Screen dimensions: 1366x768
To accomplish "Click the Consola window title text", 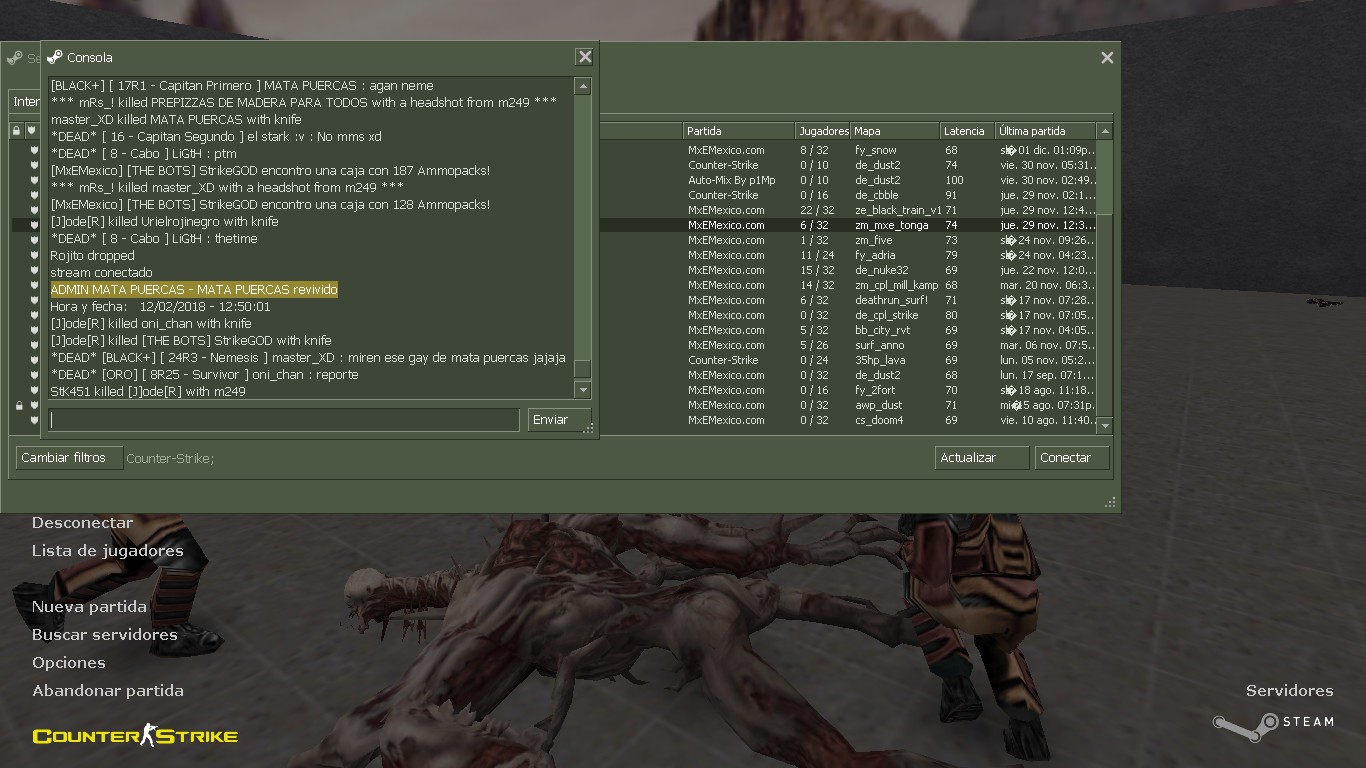I will [90, 57].
